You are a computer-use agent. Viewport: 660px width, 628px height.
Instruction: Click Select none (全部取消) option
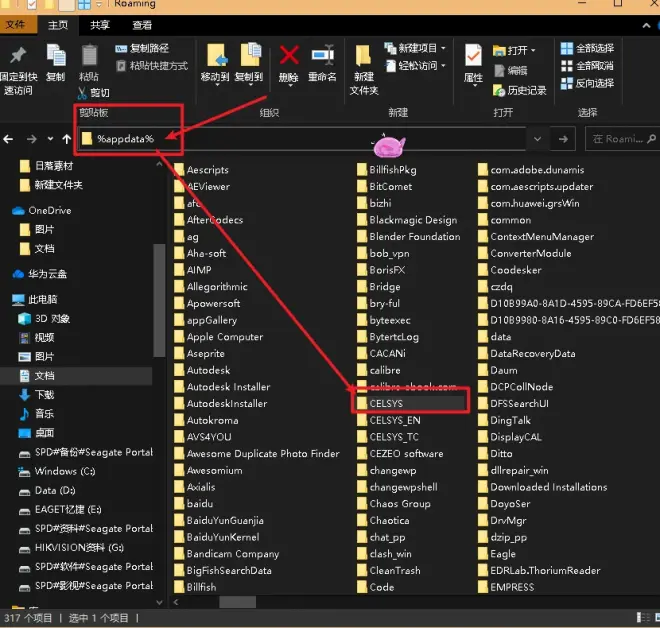point(588,66)
